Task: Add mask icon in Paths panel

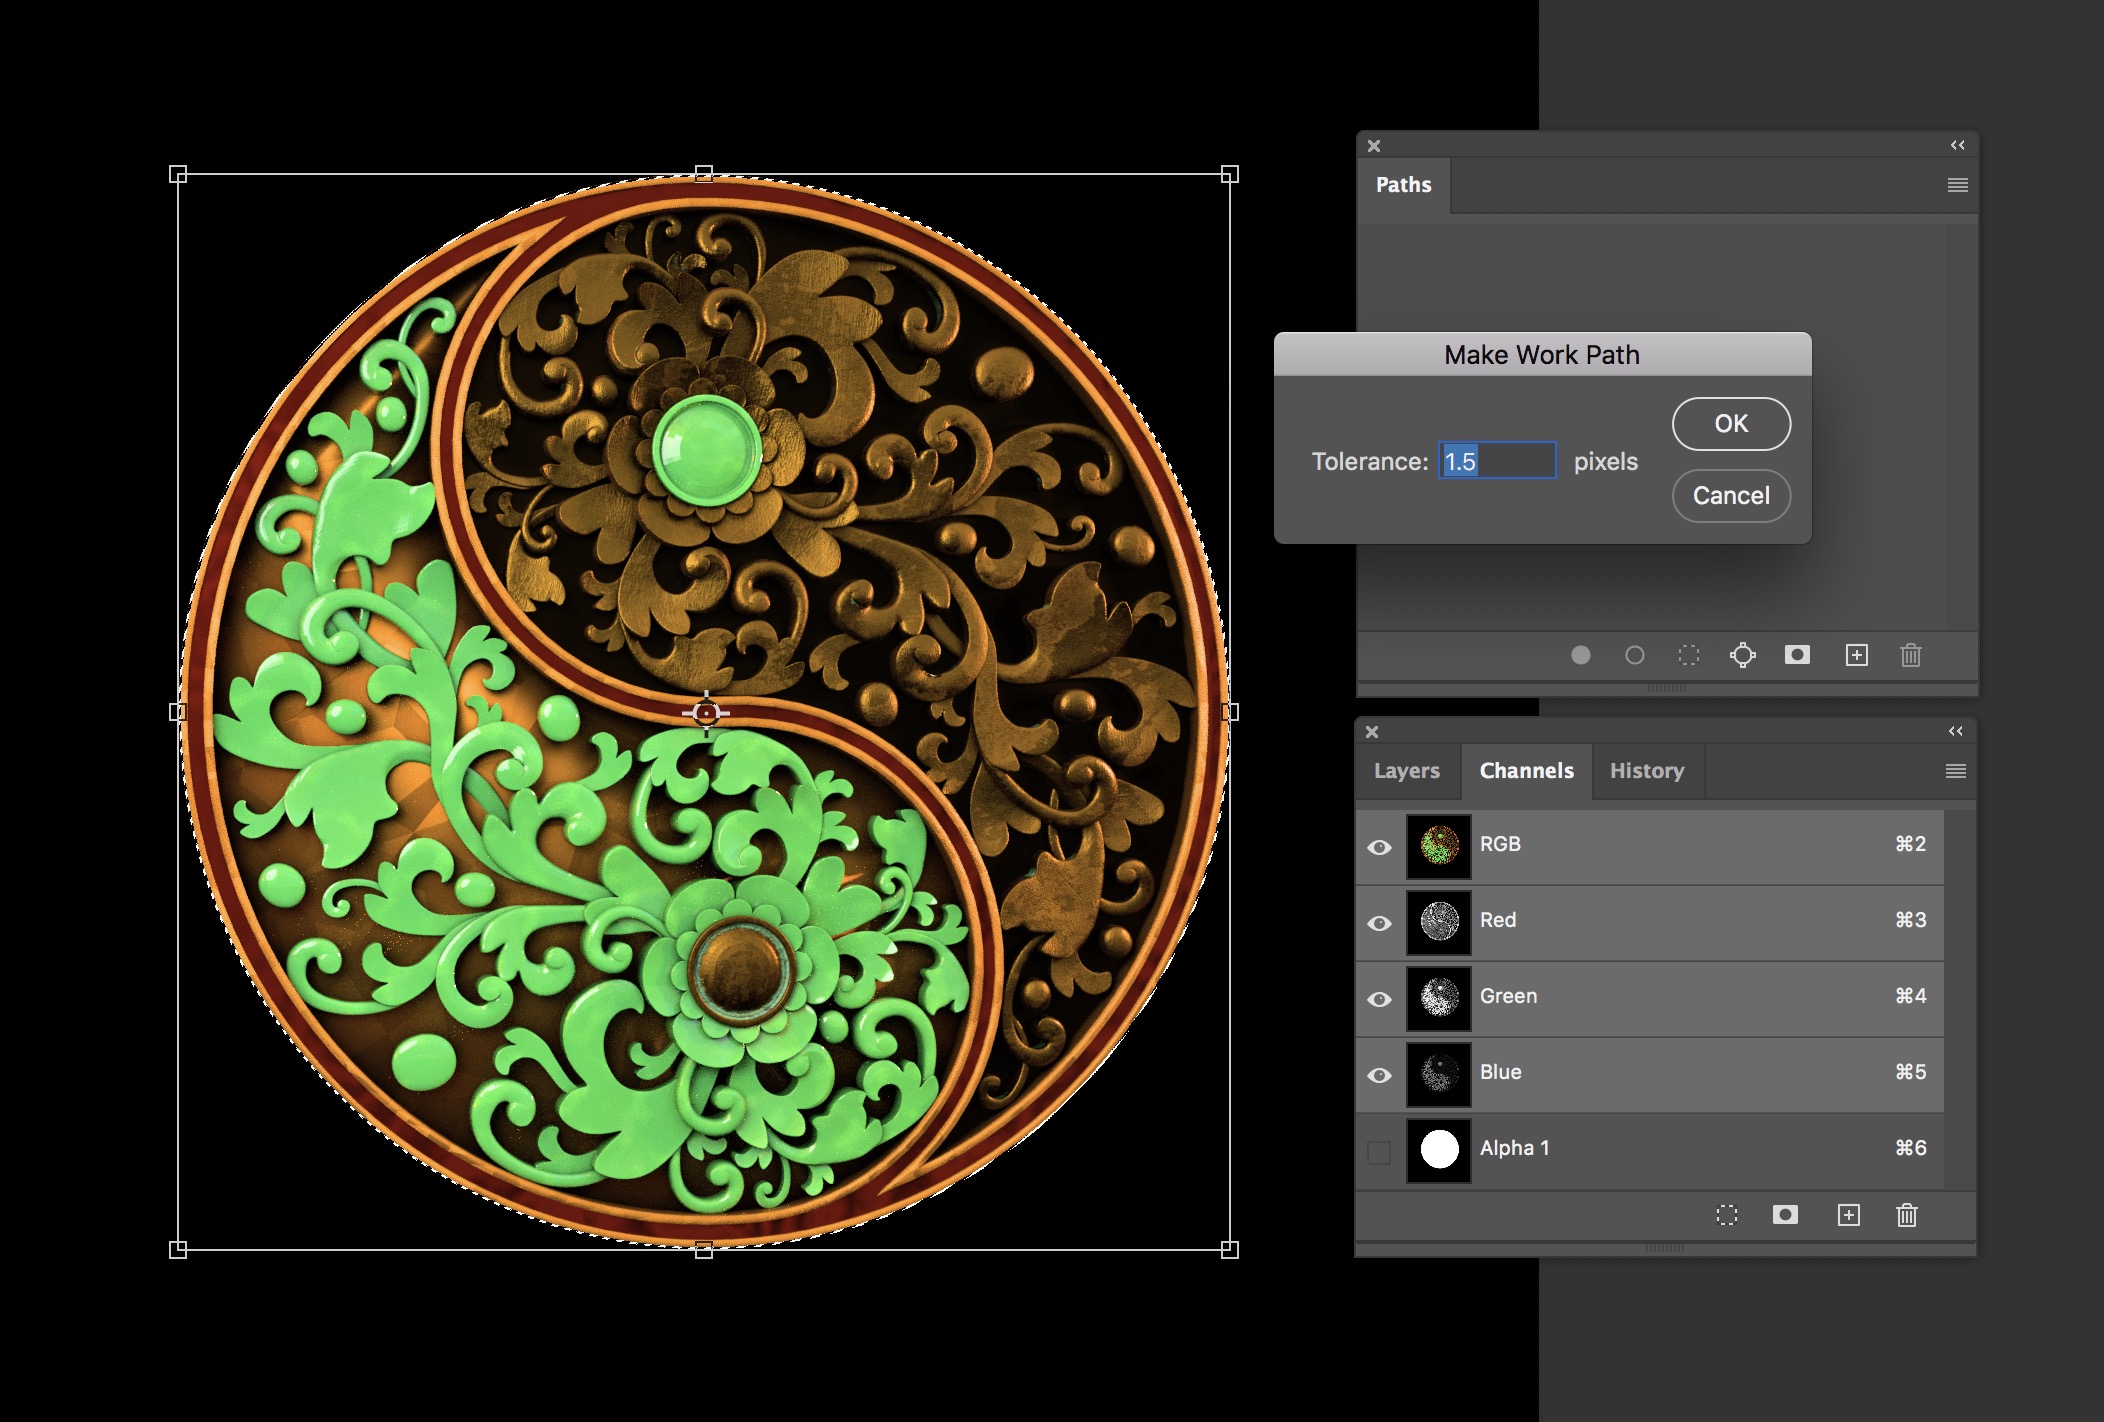Action: pyautogui.click(x=1797, y=655)
